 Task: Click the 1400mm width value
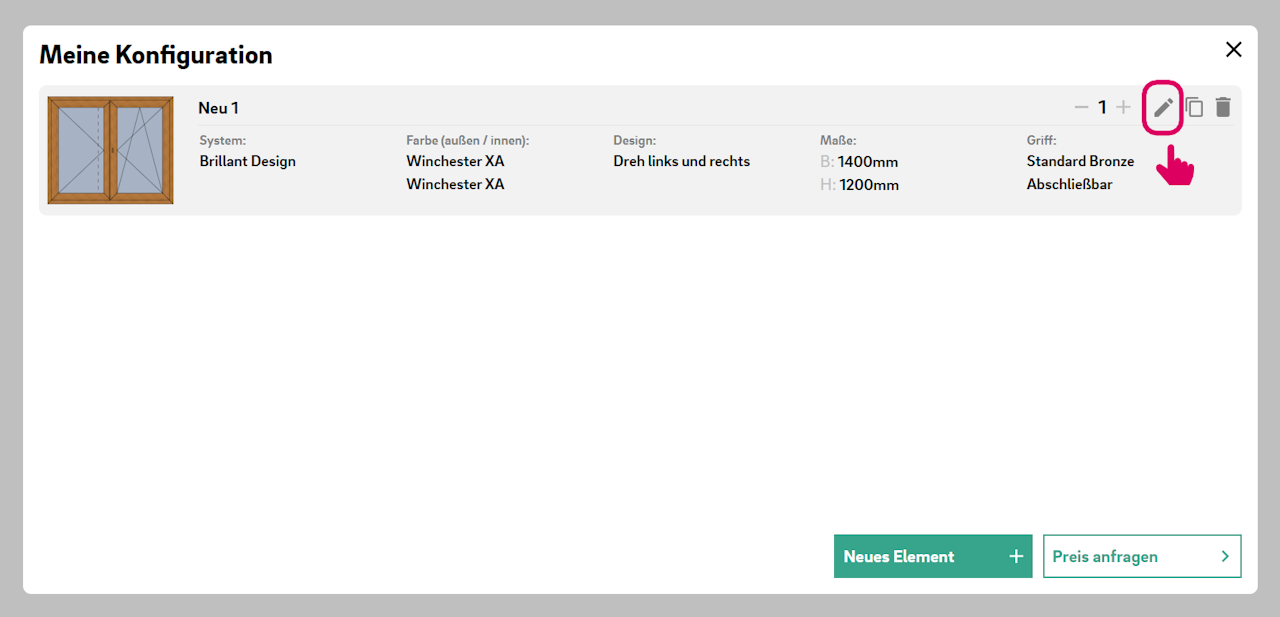click(x=868, y=162)
